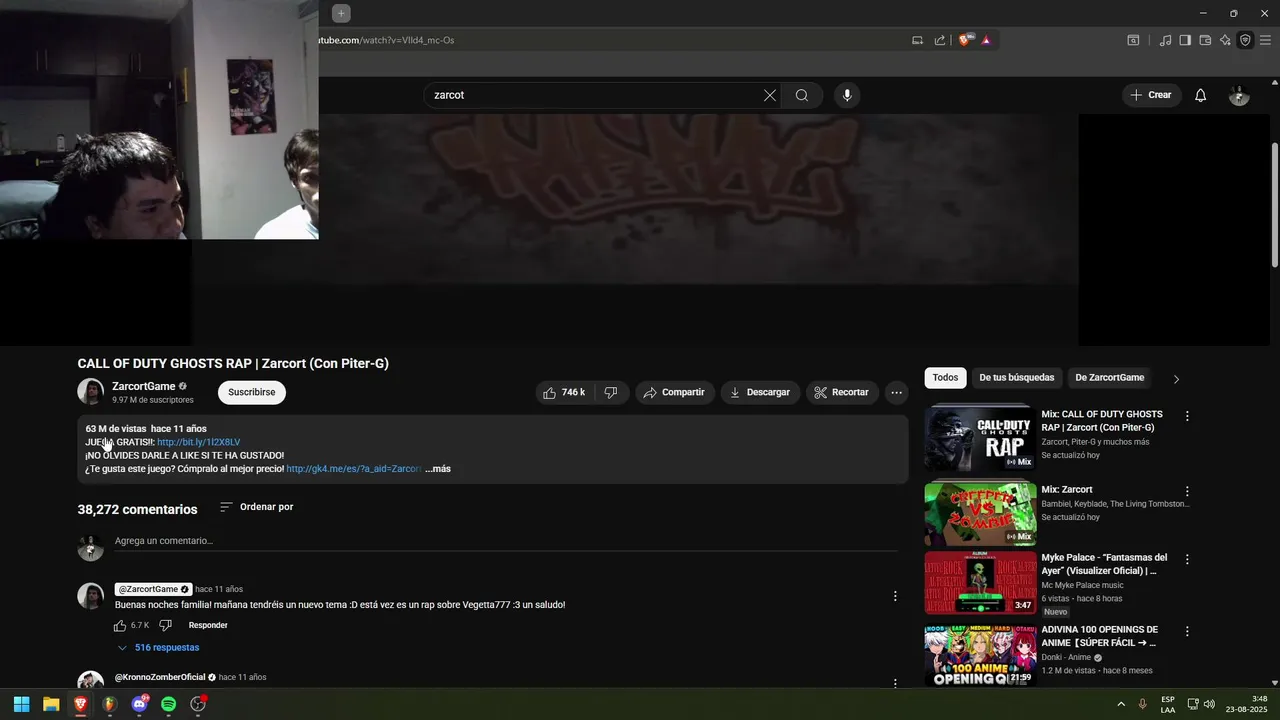Dislike the CALL OF DUTY GHOSTS RAP video

coord(611,392)
